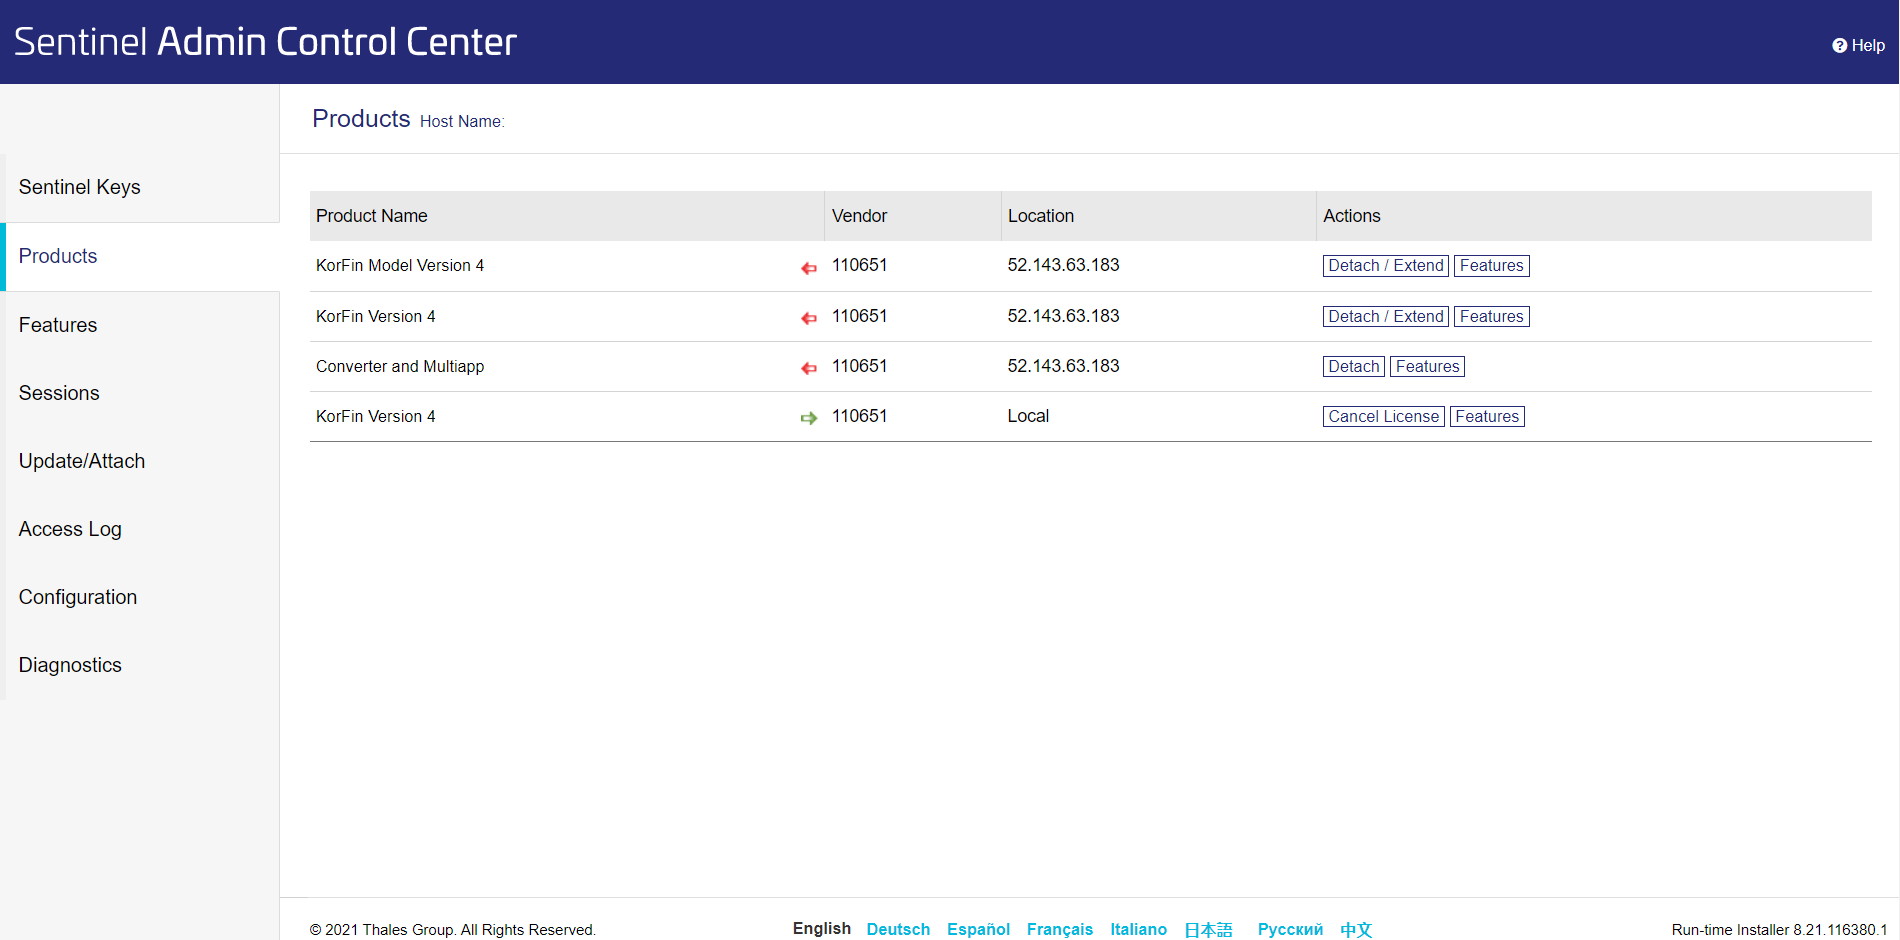Click Features button for KorFin Model Version 4
This screenshot has height=940, width=1900.
[1491, 266]
